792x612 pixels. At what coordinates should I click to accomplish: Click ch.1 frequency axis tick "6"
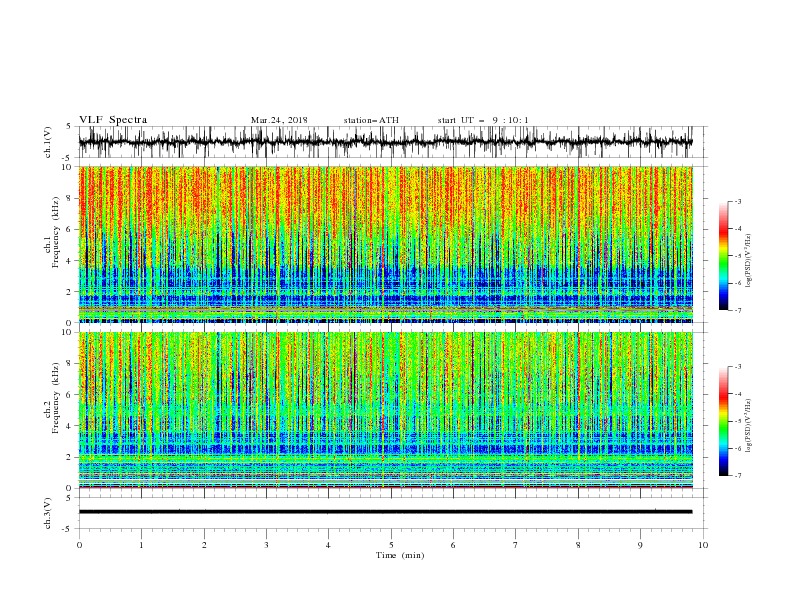[70, 229]
